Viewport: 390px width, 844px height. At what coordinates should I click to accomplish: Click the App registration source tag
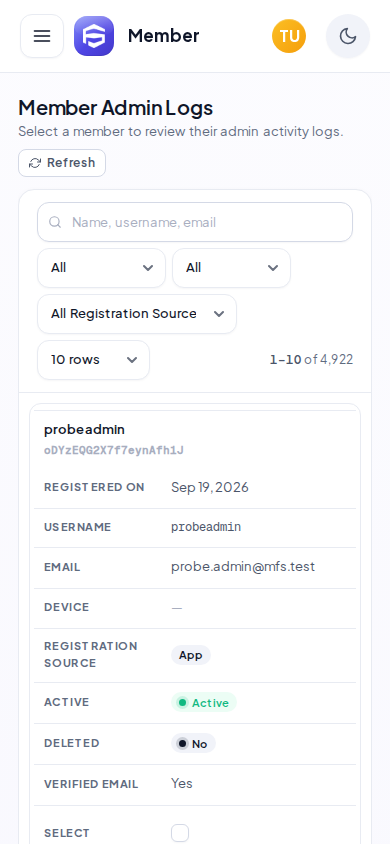[x=190, y=655]
